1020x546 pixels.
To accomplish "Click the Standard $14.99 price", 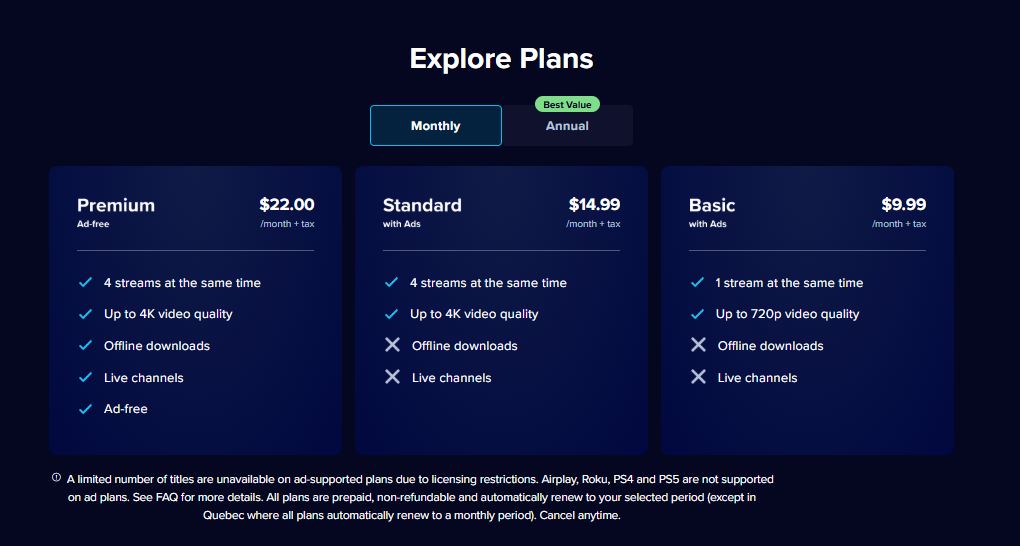I will (x=594, y=204).
